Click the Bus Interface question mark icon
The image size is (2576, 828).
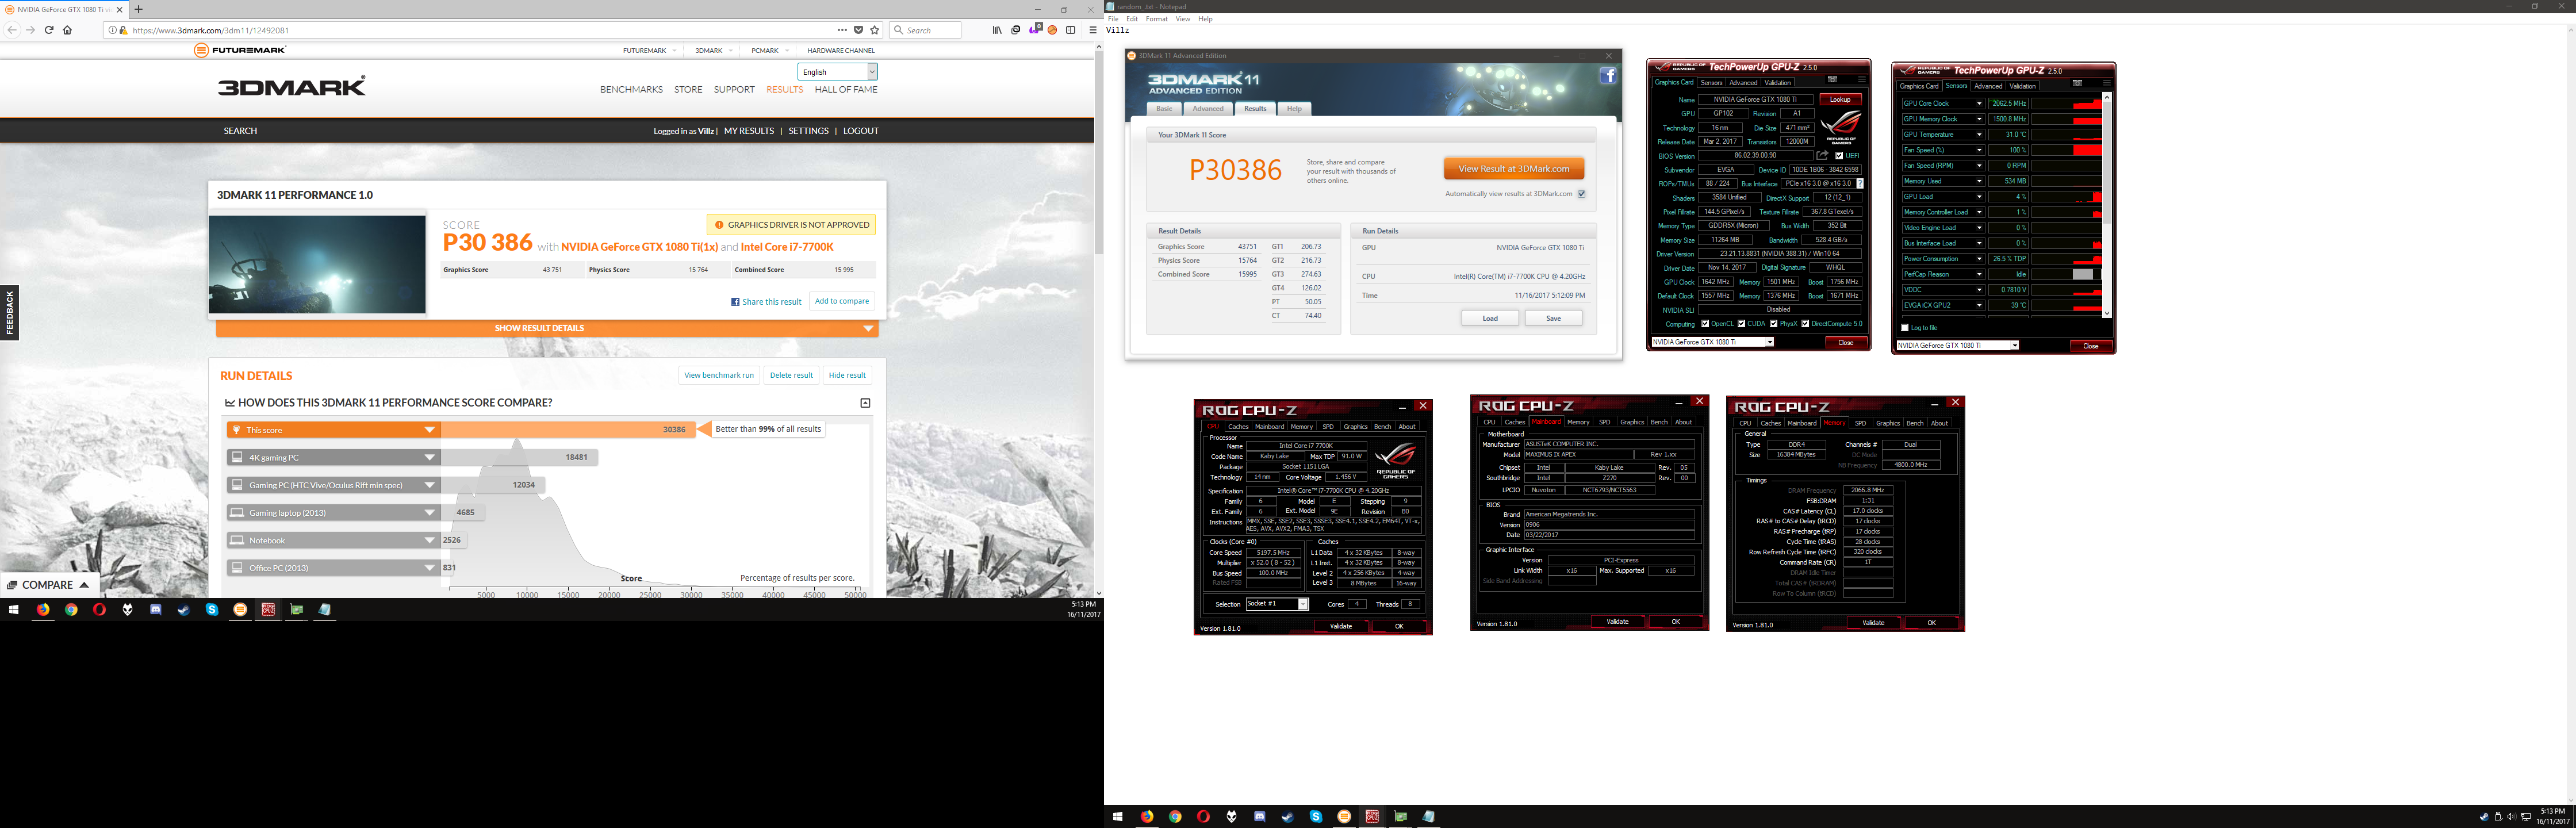1860,184
